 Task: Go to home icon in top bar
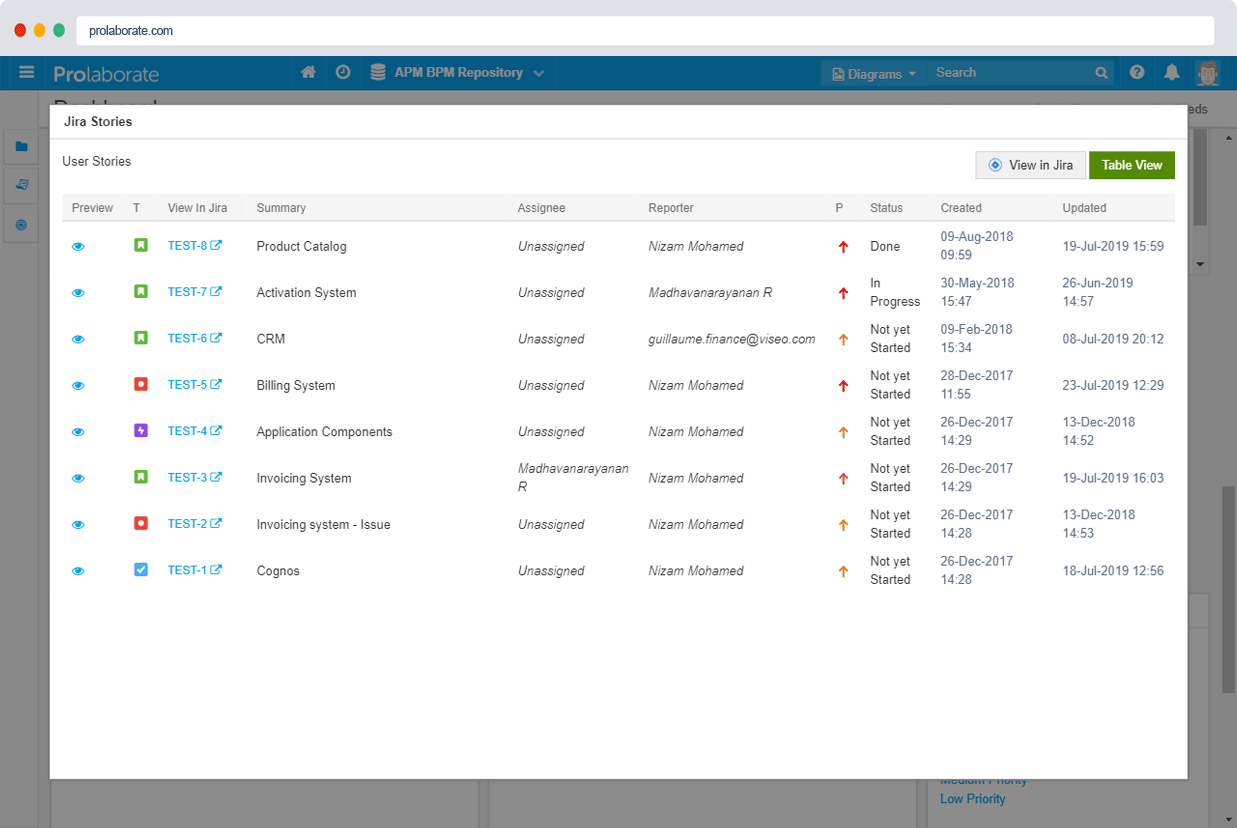(x=309, y=72)
